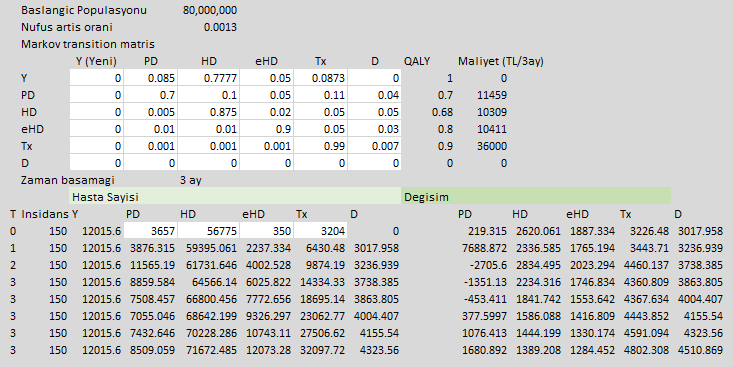Edit Y to Tx probability cell 0.0873
Screen dimensions: 733x367
[320, 78]
